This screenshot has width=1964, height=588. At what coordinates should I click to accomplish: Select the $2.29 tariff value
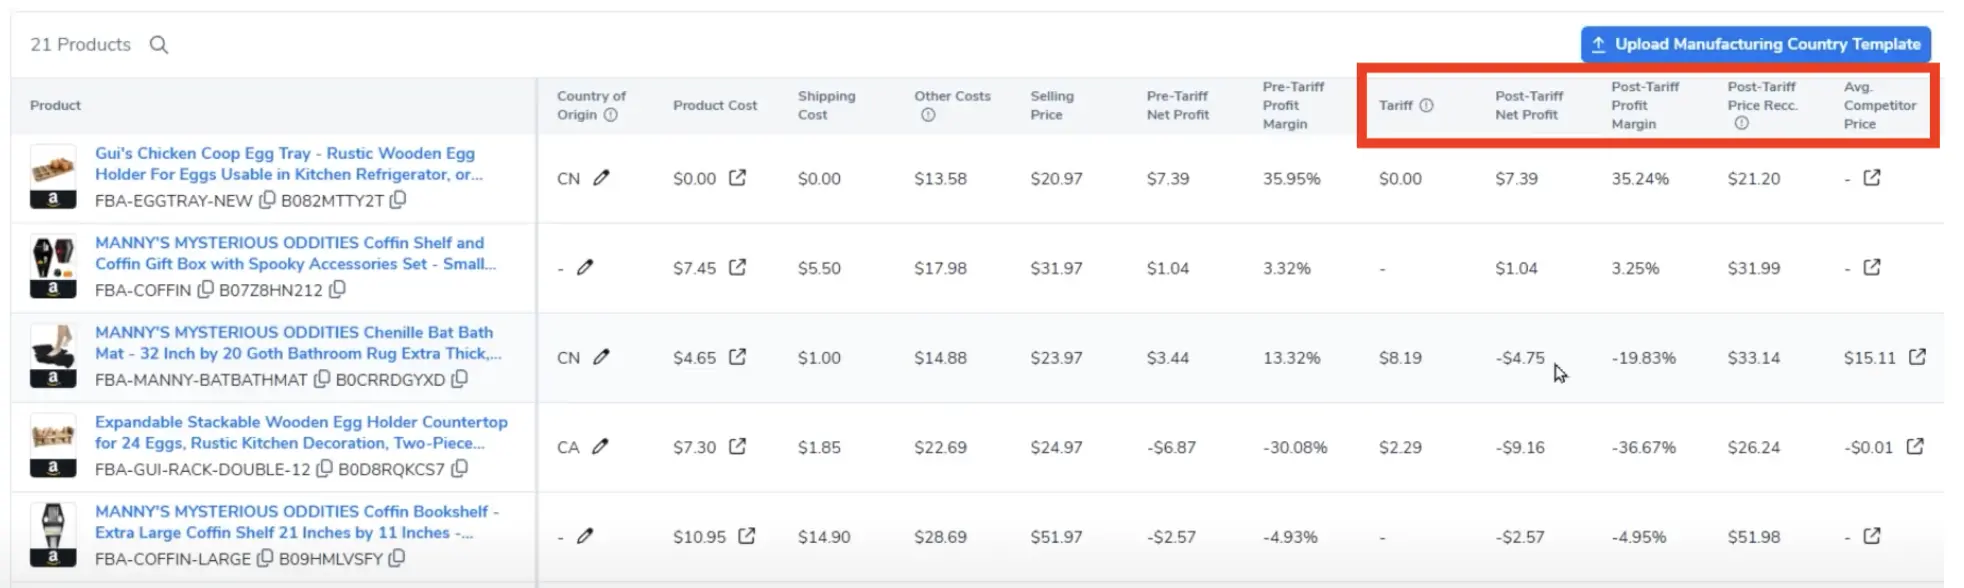(1400, 447)
